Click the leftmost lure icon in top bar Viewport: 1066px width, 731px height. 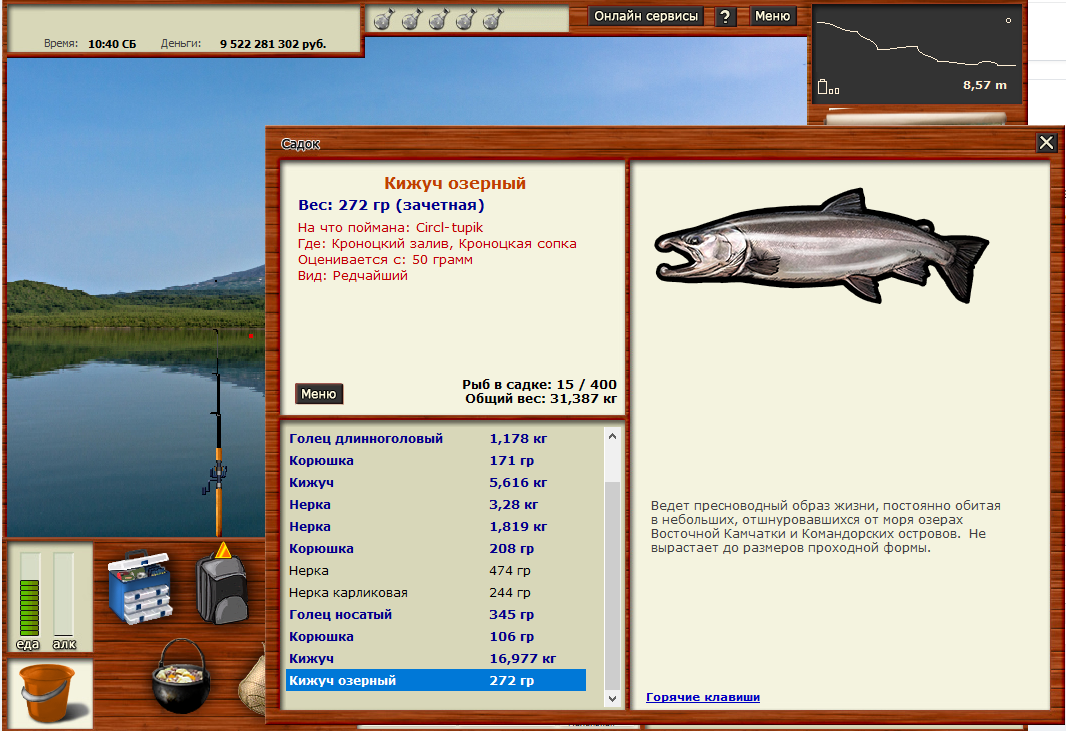tap(383, 19)
